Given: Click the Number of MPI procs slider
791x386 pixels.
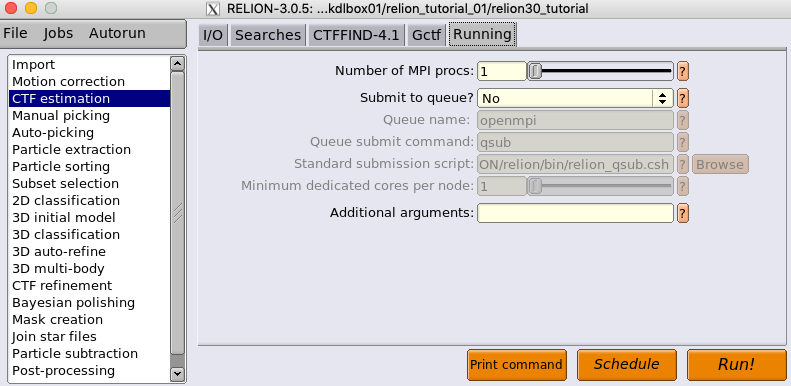Looking at the screenshot, I should coord(600,71).
